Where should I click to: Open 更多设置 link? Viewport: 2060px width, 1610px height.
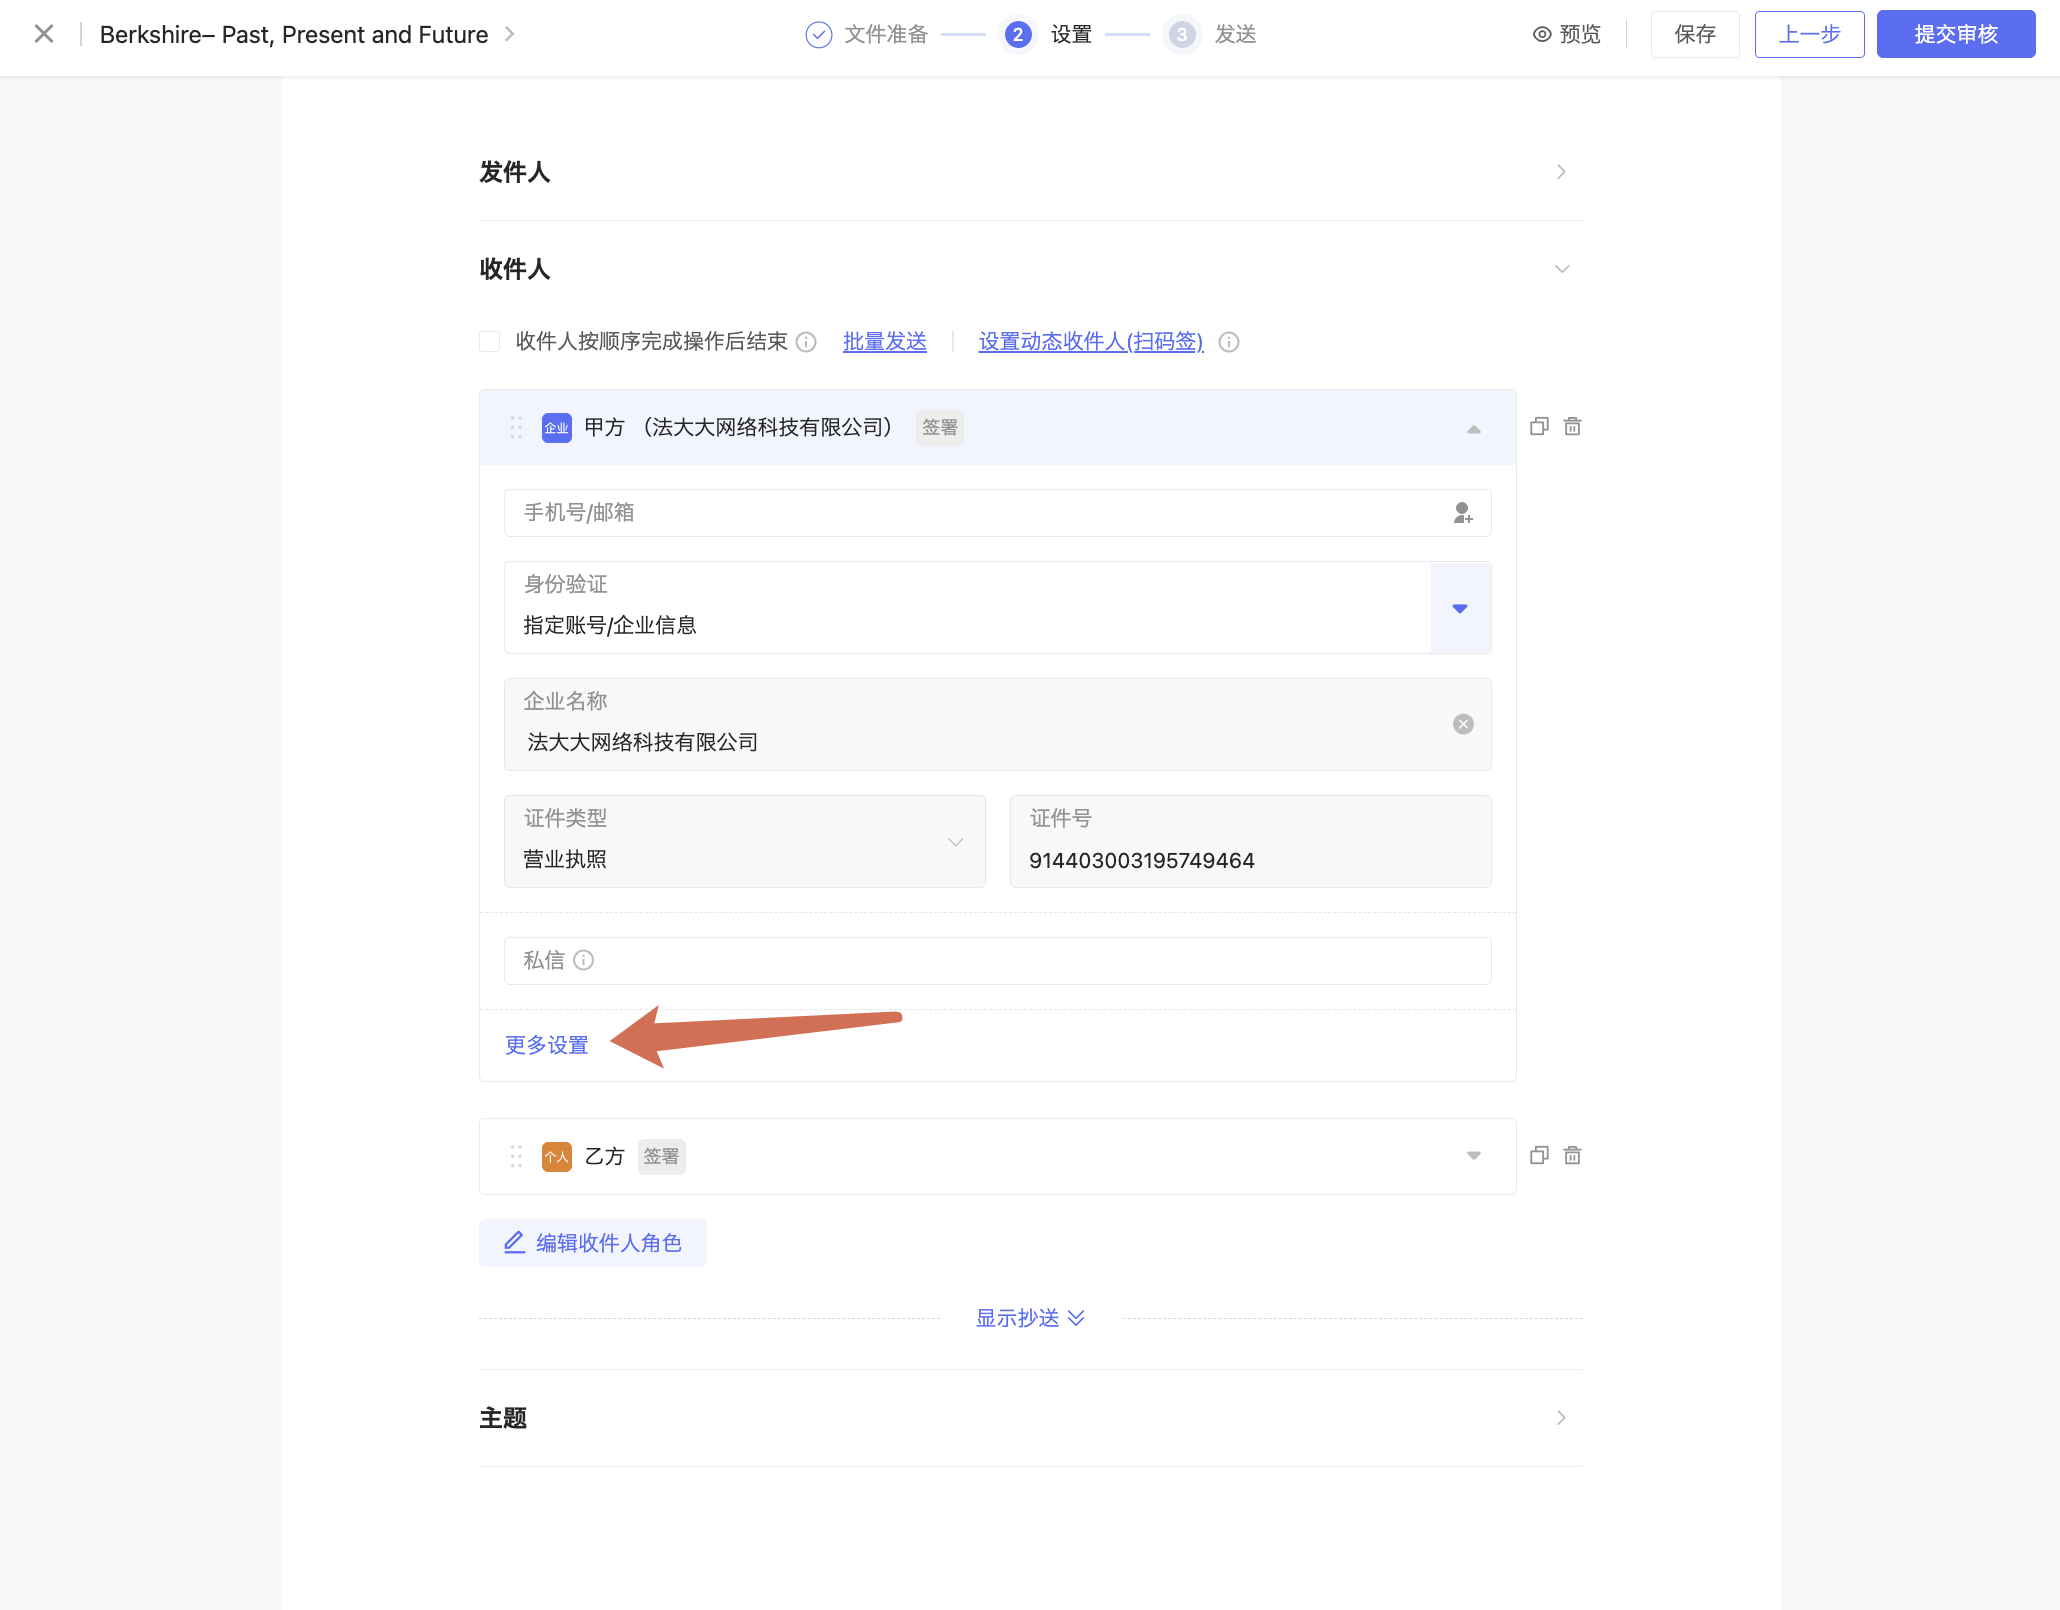tap(546, 1045)
